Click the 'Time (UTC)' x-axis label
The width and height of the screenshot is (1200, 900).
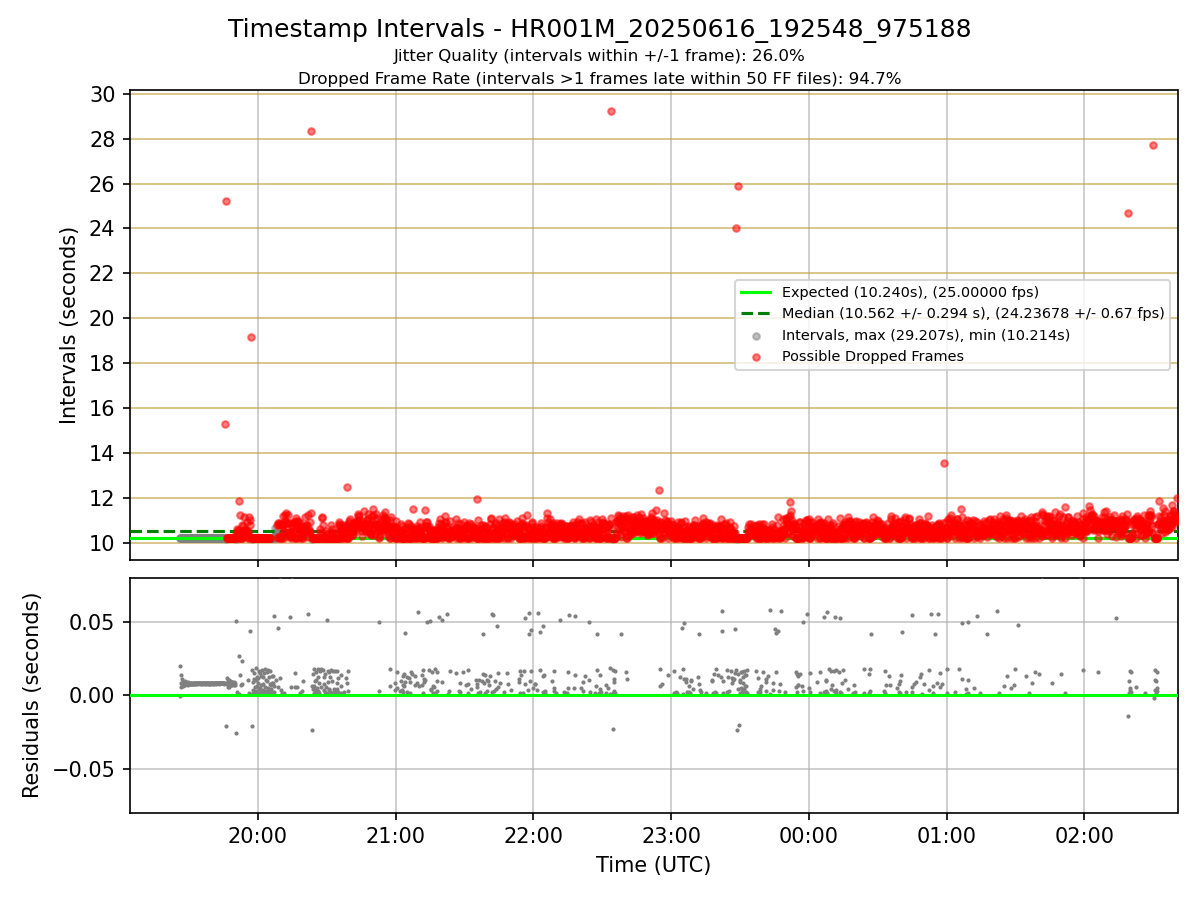(x=653, y=865)
